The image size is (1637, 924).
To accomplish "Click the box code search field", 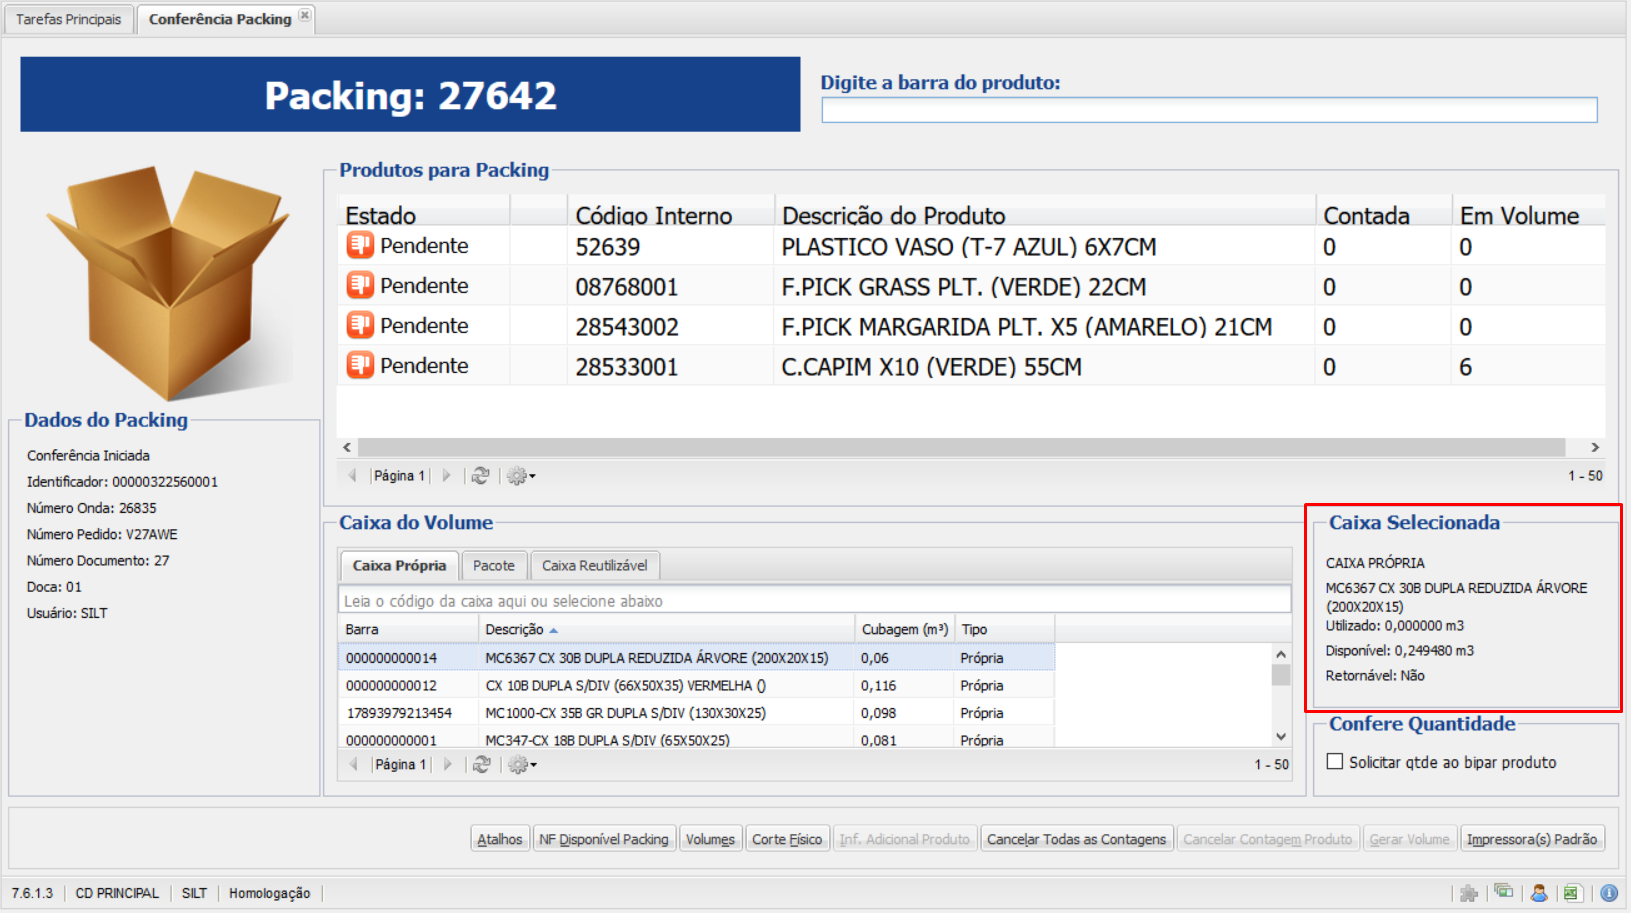I will [814, 601].
